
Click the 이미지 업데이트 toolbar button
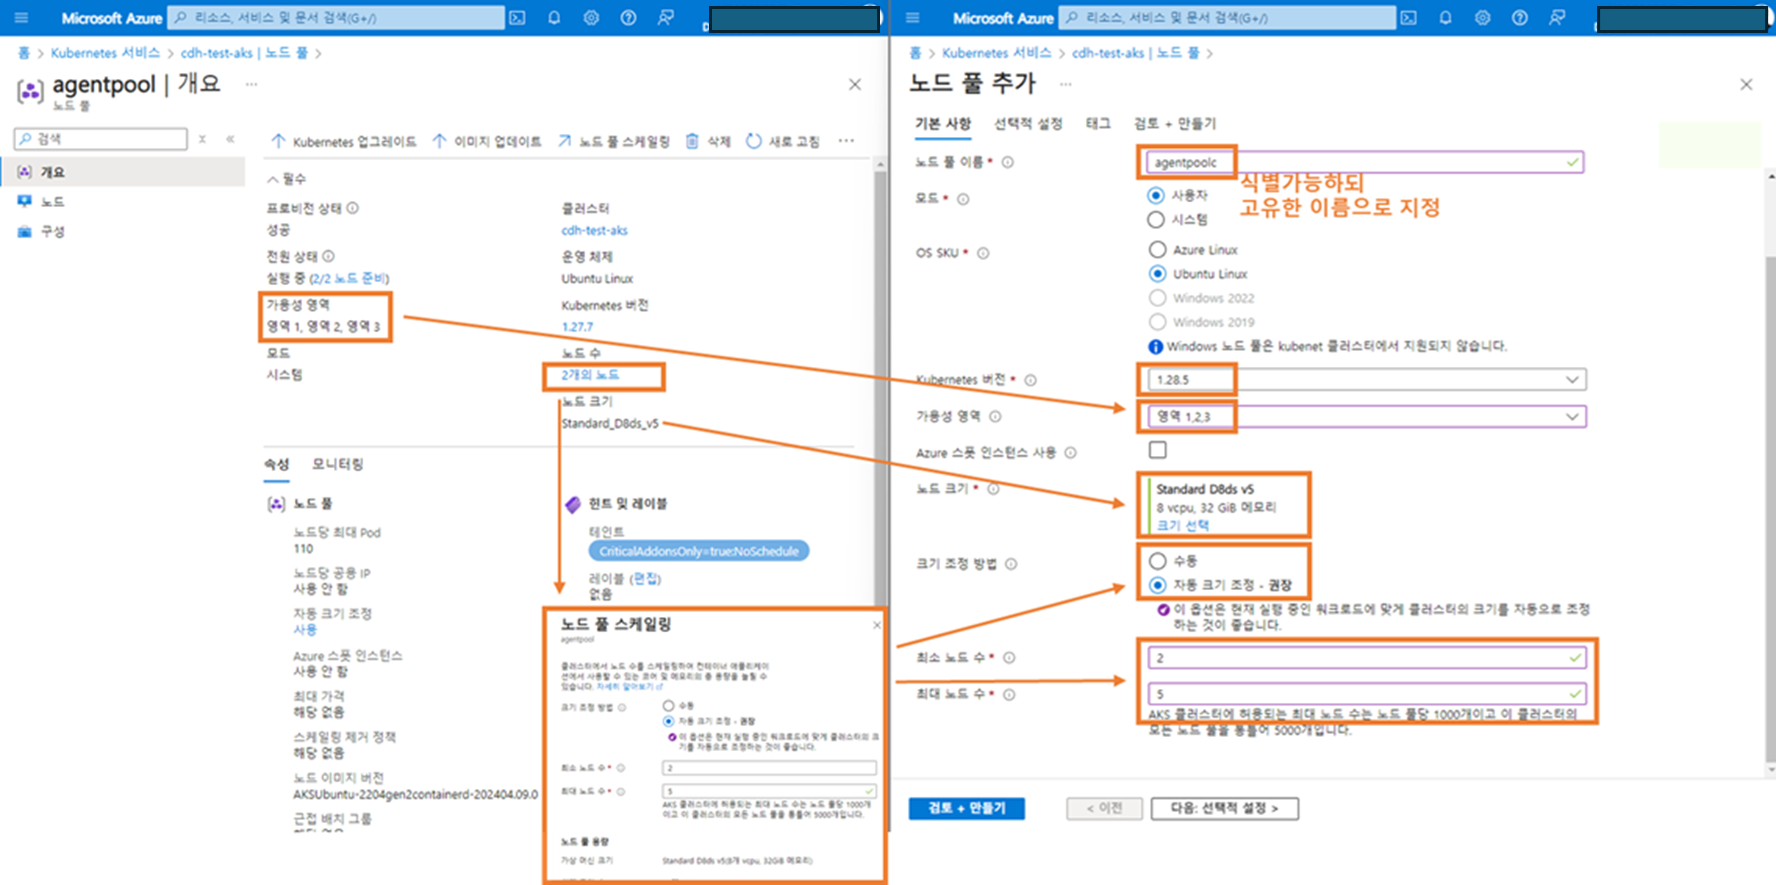coord(486,142)
